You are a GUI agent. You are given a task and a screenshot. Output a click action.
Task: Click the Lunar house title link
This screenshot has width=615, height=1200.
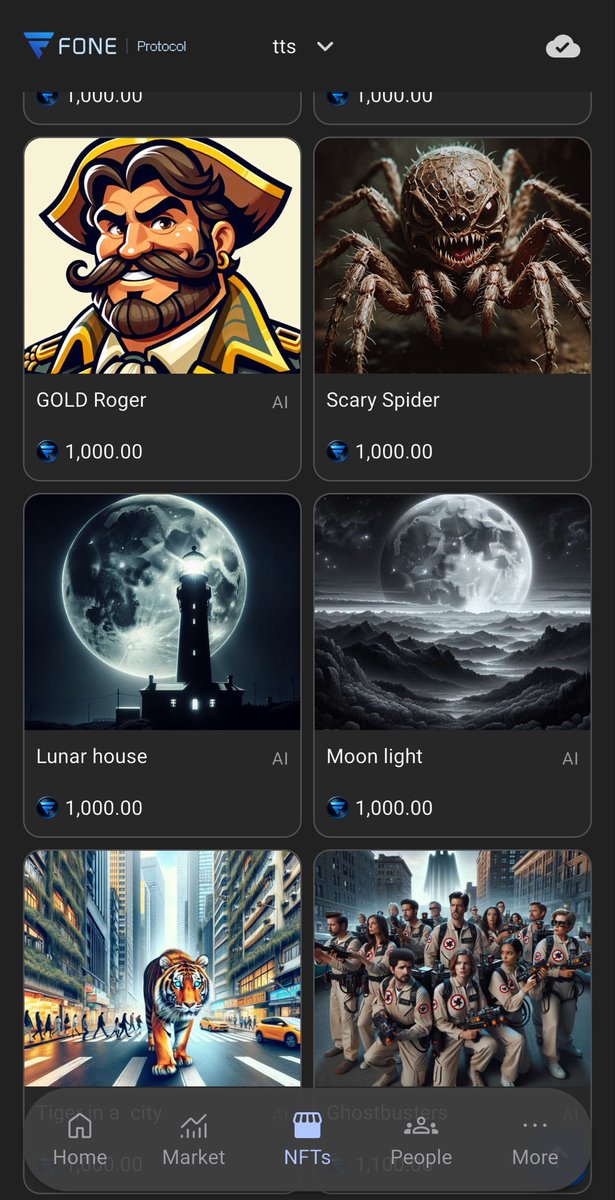click(x=92, y=757)
